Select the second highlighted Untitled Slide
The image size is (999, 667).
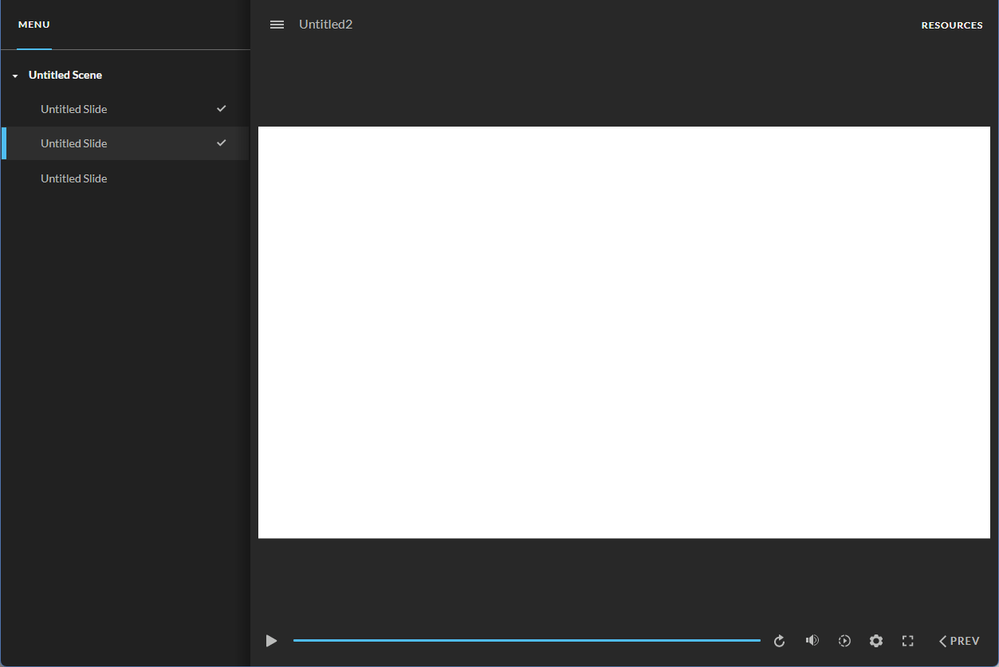click(74, 144)
